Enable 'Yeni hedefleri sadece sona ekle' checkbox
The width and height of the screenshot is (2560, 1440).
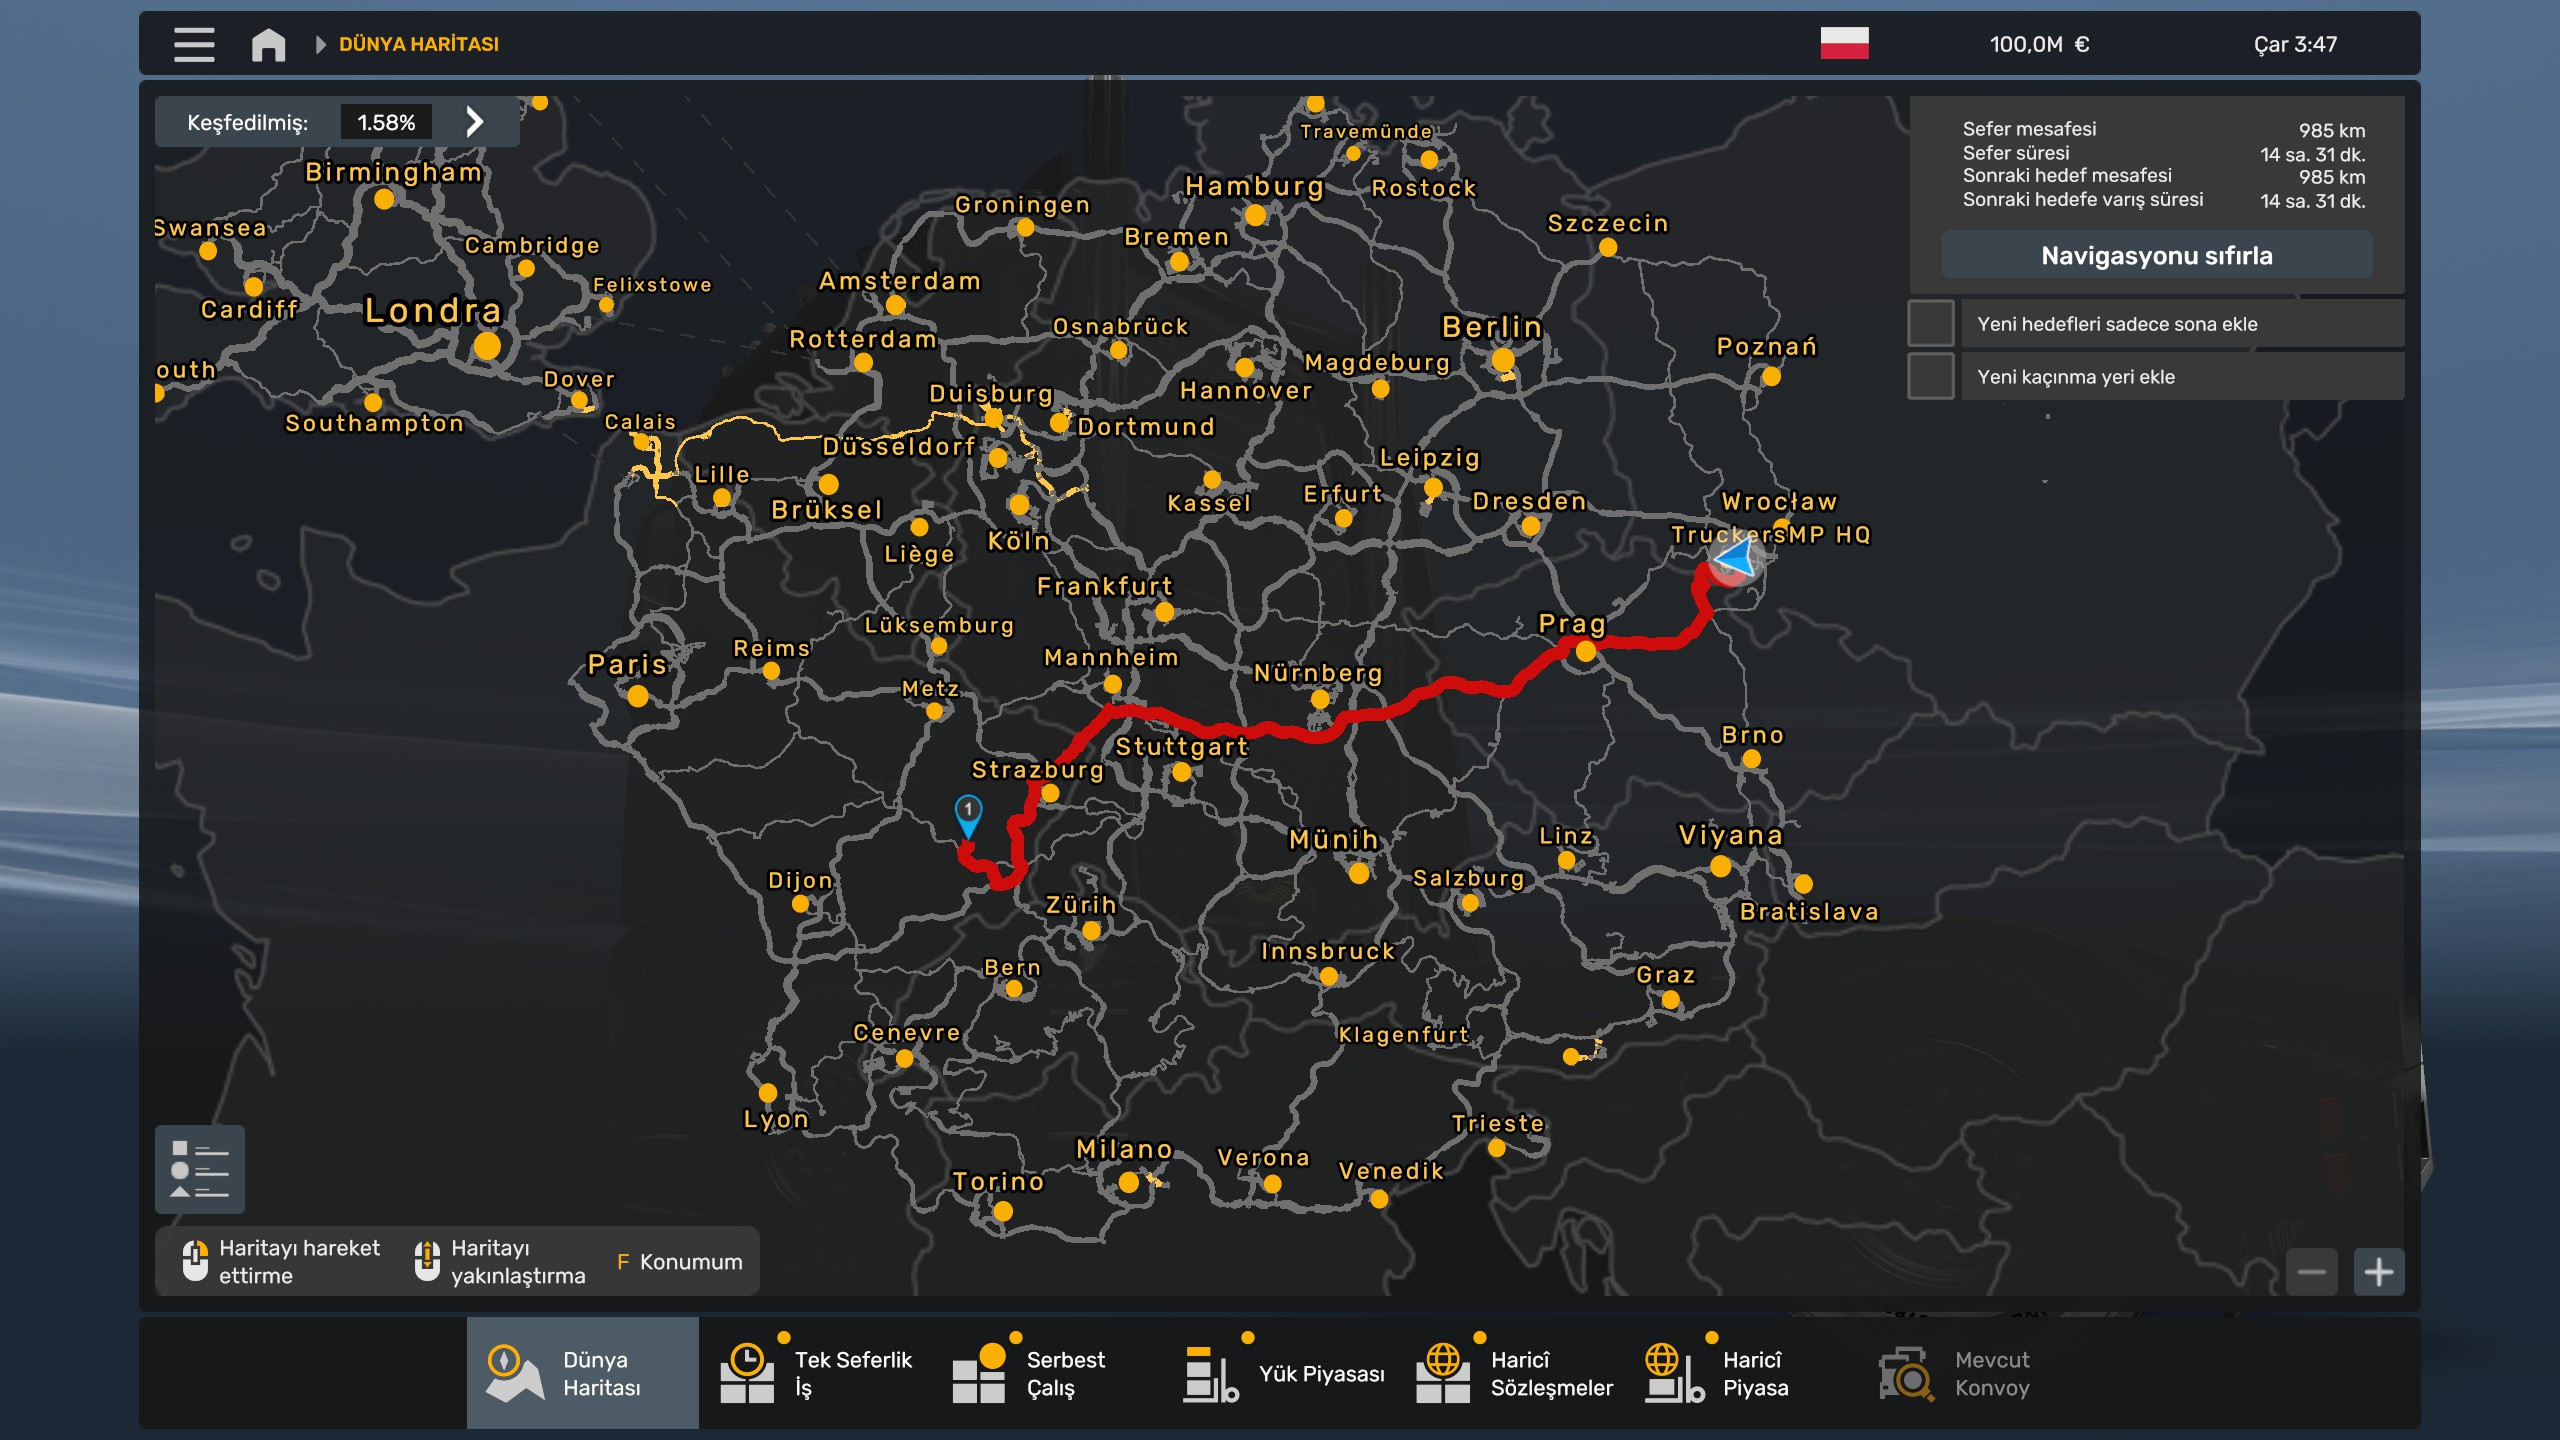[x=1930, y=324]
